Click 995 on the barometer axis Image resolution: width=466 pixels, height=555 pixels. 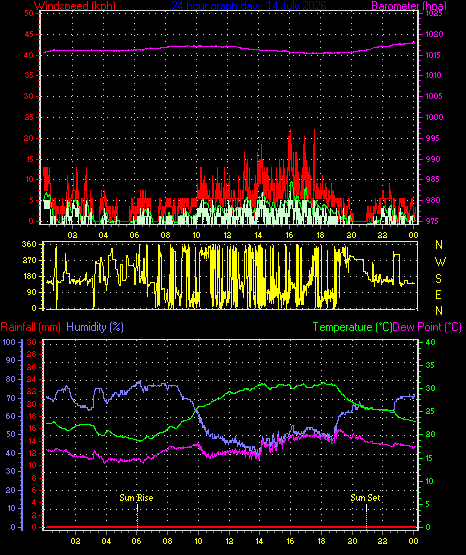433,138
